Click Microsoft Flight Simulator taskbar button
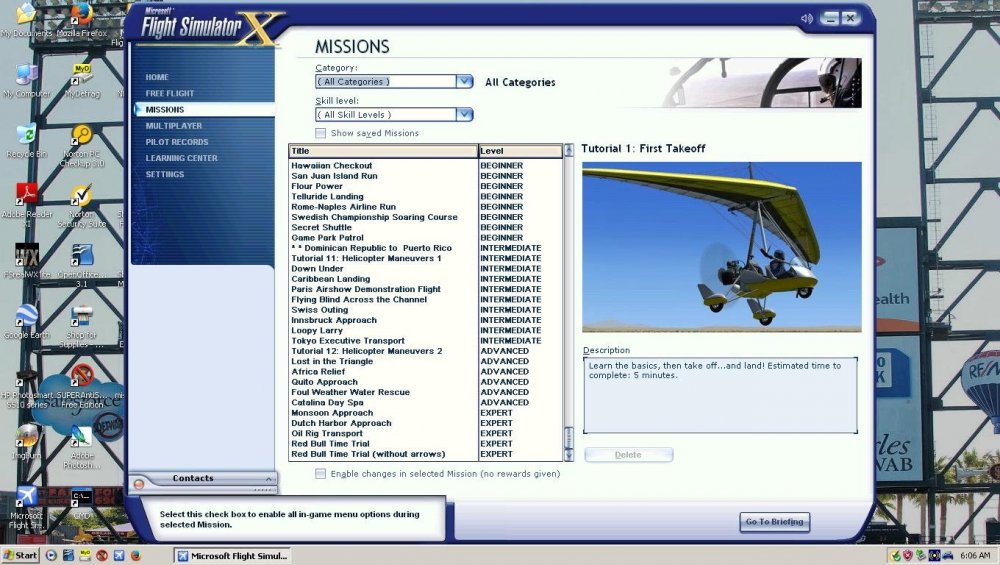The width and height of the screenshot is (1000, 565). (x=232, y=556)
